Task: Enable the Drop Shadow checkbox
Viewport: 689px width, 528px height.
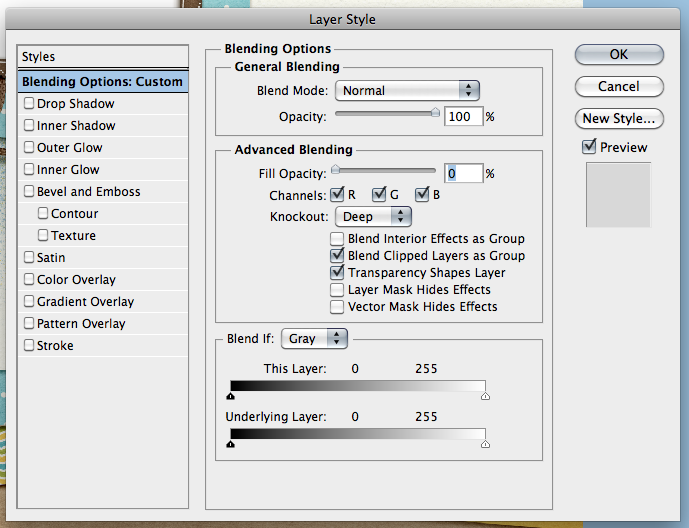Action: 29,103
